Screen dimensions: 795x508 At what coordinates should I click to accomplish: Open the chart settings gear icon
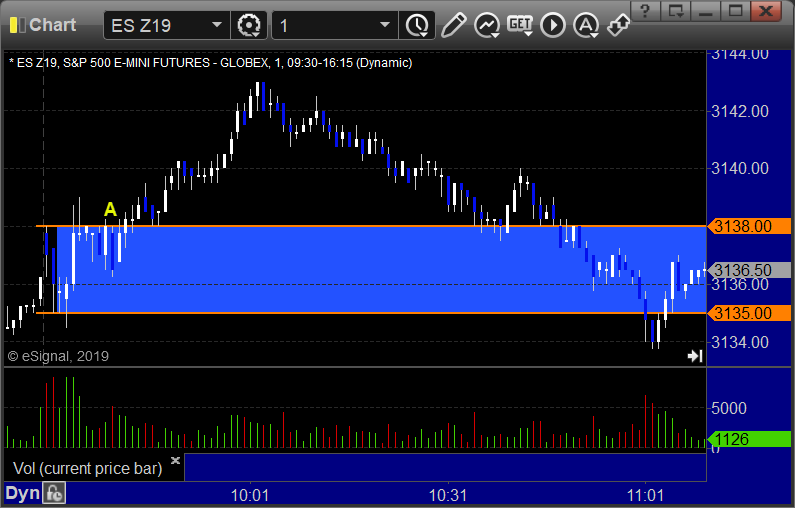(249, 25)
